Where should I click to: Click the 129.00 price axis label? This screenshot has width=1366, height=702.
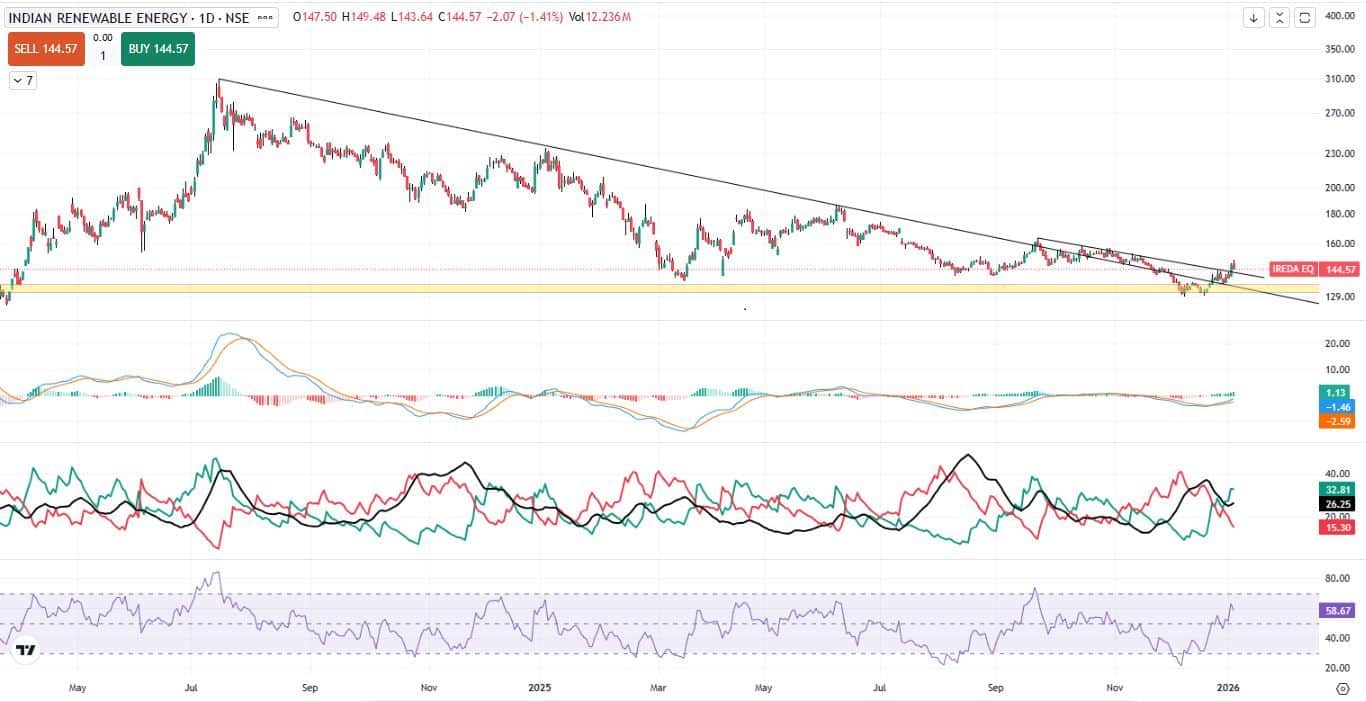[1339, 298]
